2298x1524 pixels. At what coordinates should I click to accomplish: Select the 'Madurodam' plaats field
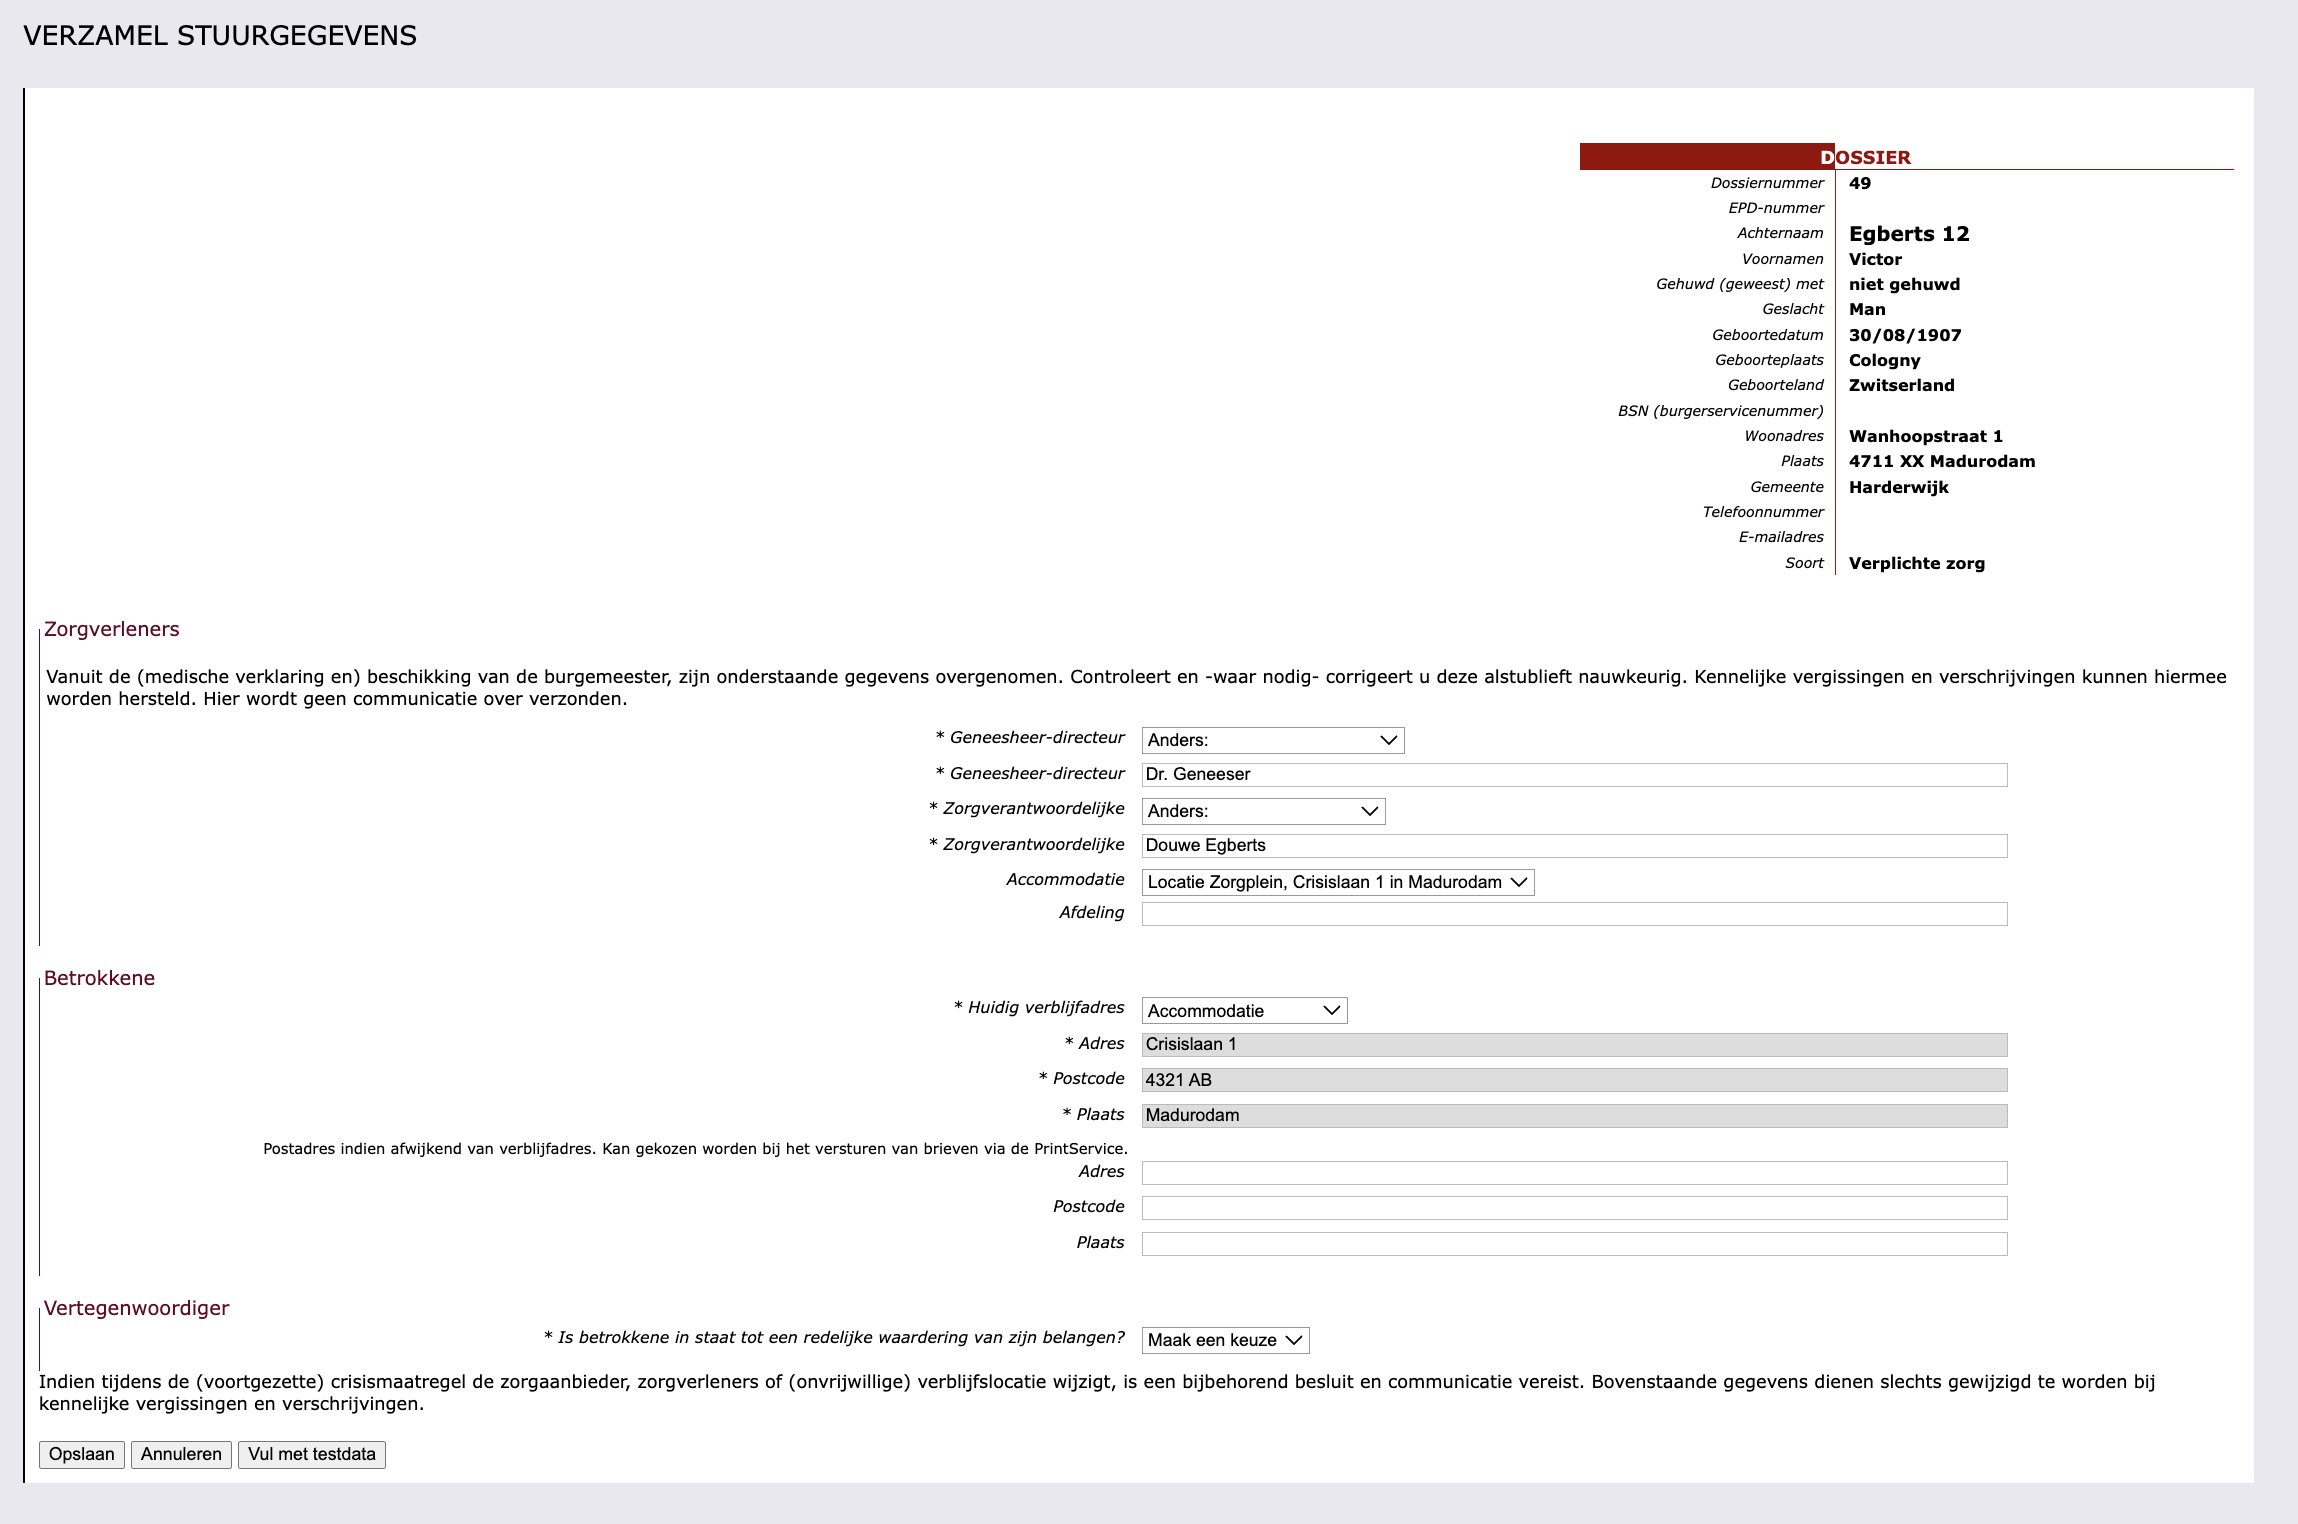(x=1575, y=1115)
